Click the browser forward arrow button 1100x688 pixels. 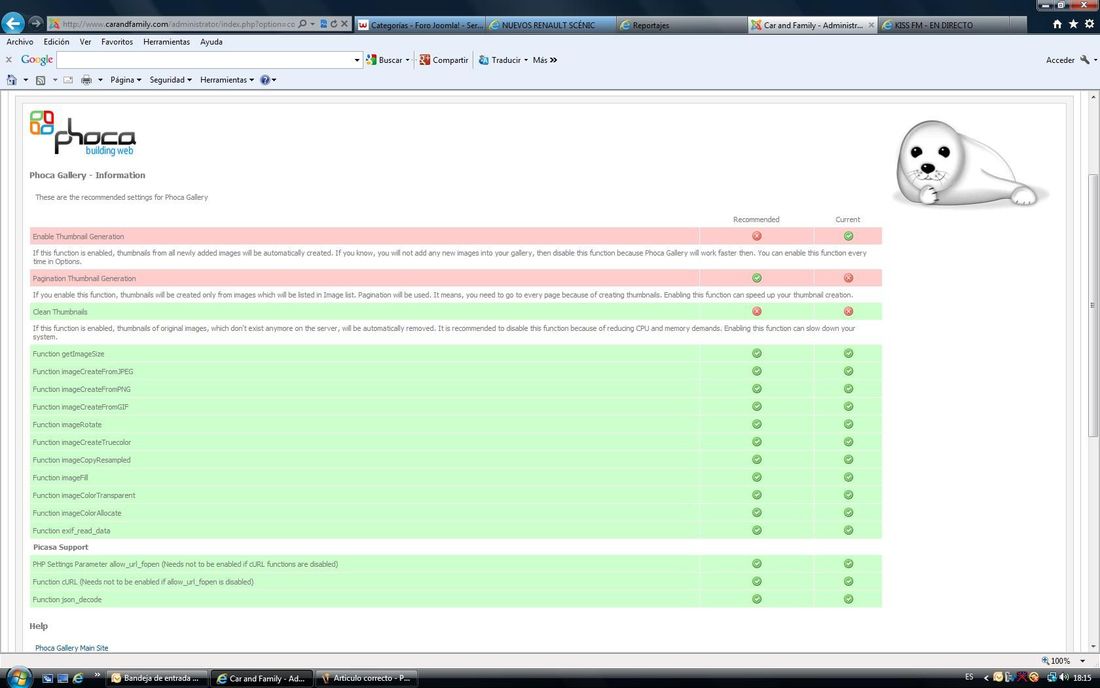click(x=36, y=23)
